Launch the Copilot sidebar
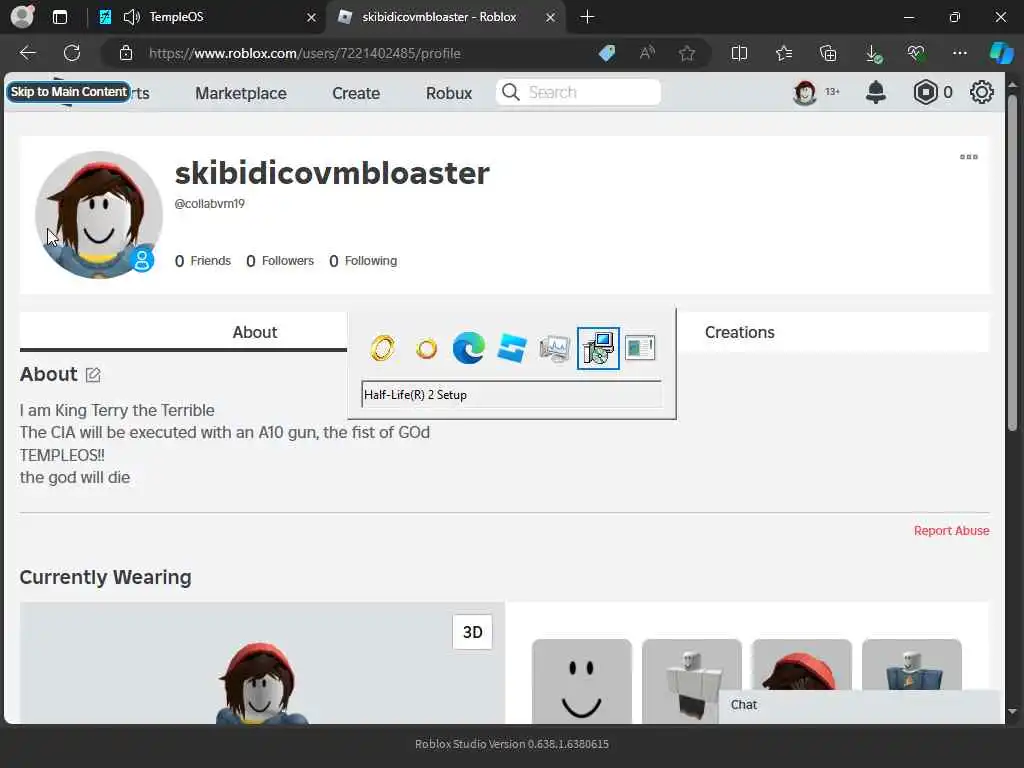Screen dimensions: 1024x768 (x=1001, y=53)
